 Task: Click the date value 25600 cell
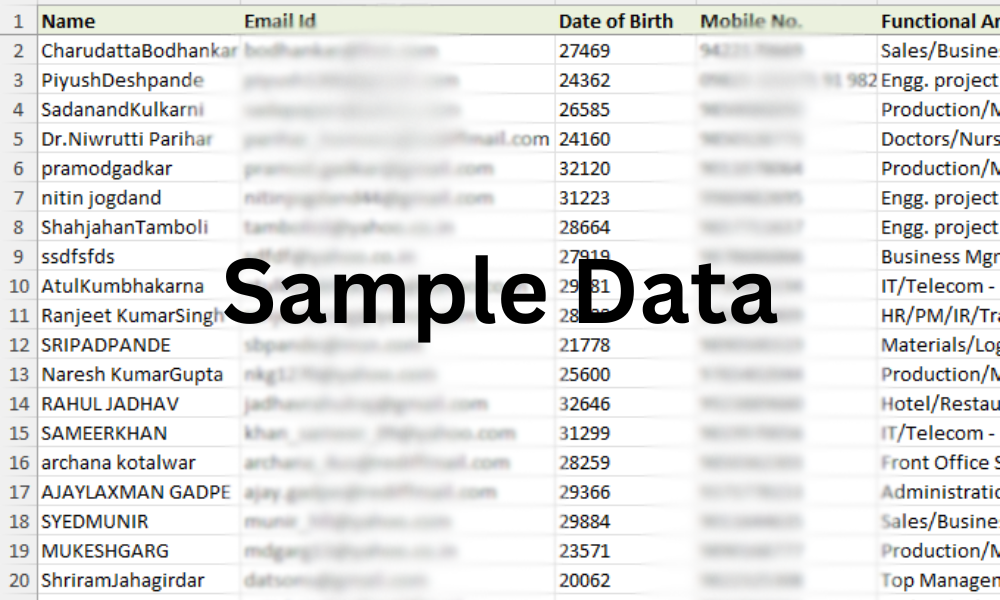click(x=626, y=374)
